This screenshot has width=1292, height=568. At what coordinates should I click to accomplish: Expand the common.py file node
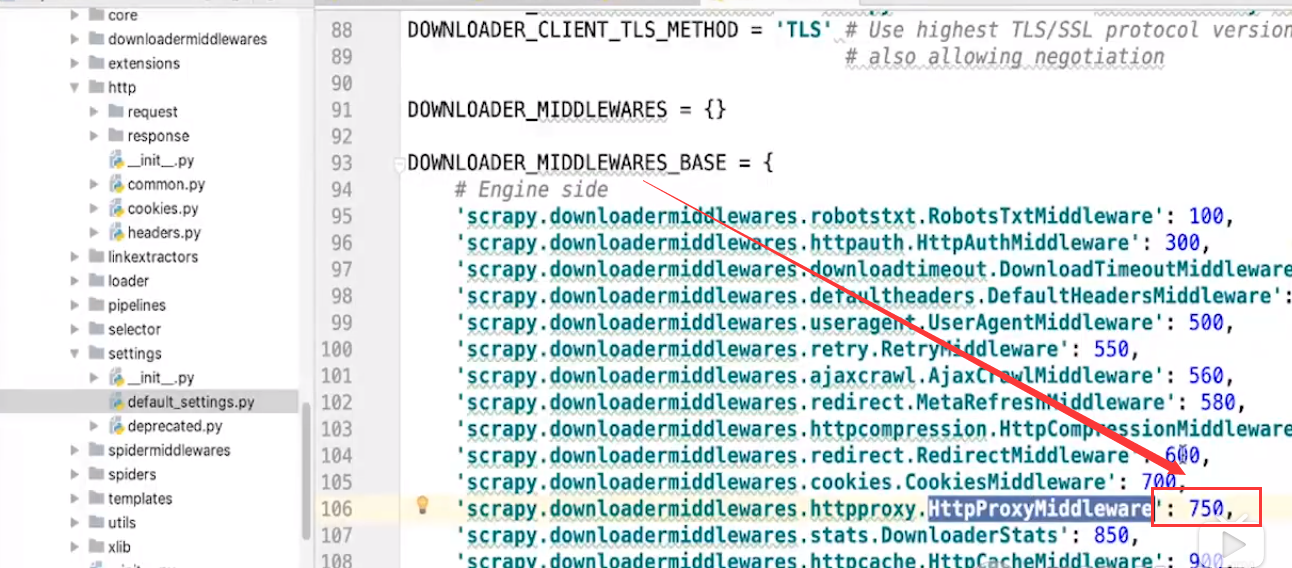click(x=94, y=184)
